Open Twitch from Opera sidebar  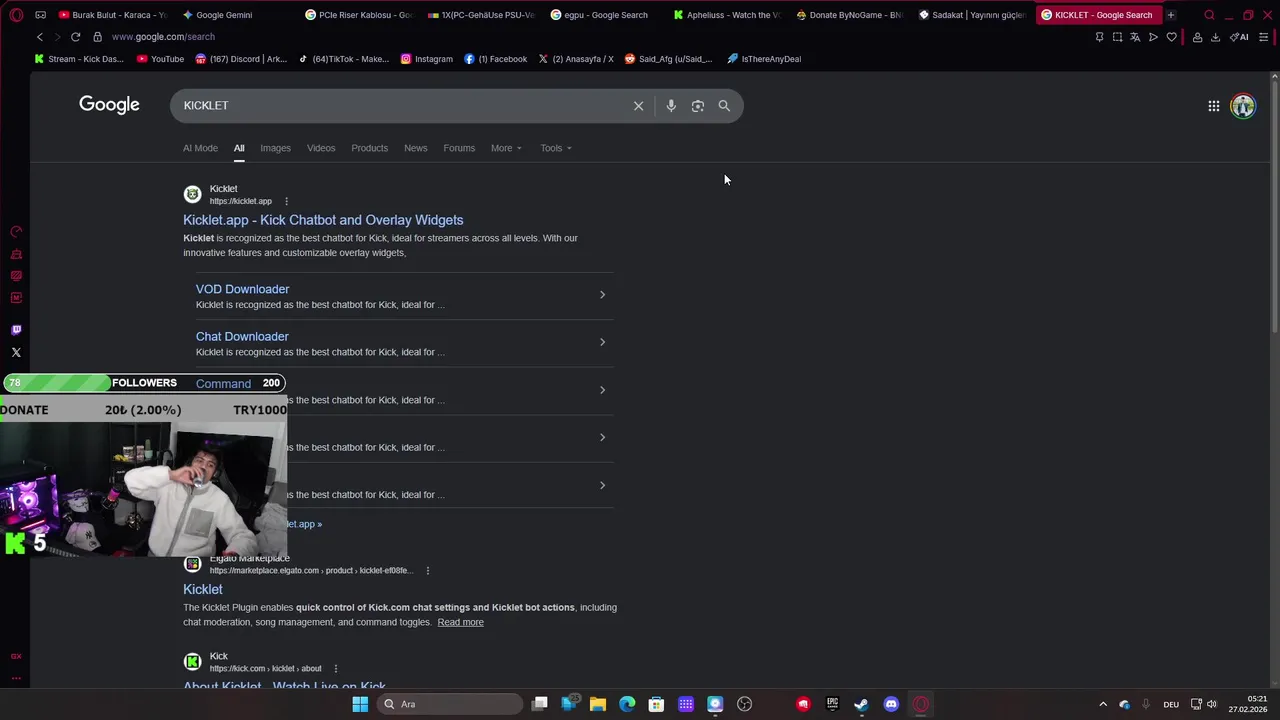click(16, 330)
